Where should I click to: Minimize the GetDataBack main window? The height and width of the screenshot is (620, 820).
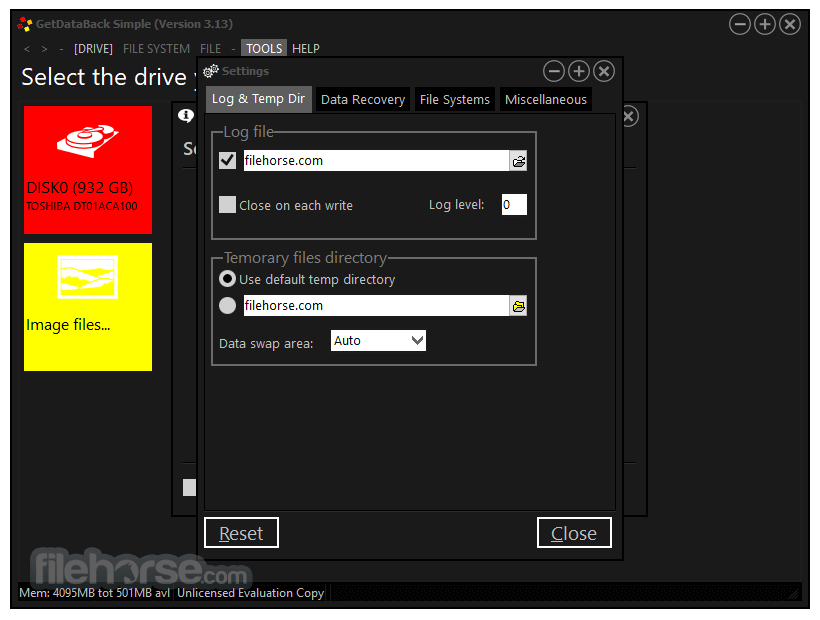[x=740, y=24]
